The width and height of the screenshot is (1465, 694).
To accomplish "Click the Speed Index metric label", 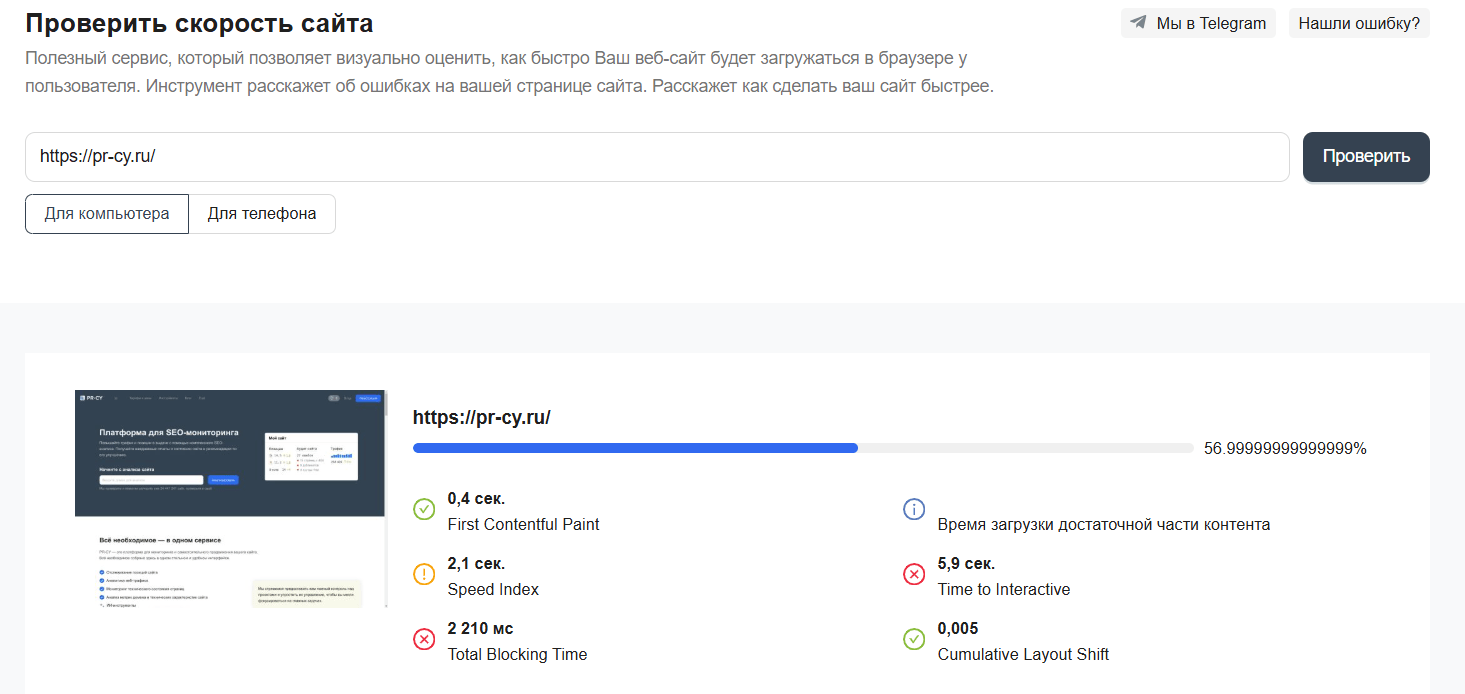I will coord(493,589).
